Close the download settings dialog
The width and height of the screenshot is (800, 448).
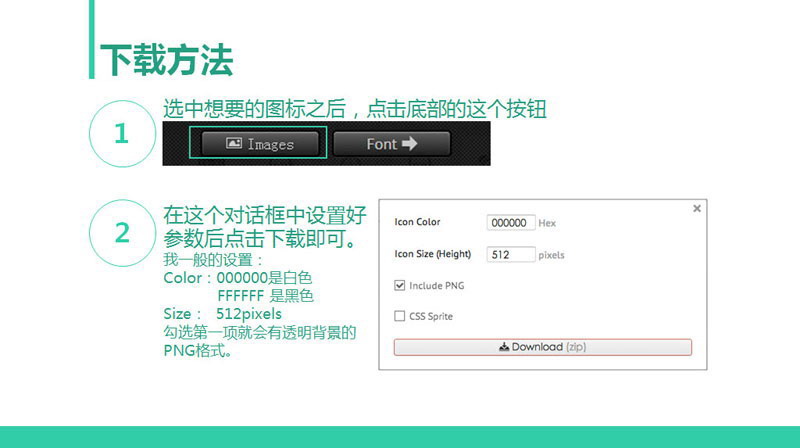[x=697, y=208]
